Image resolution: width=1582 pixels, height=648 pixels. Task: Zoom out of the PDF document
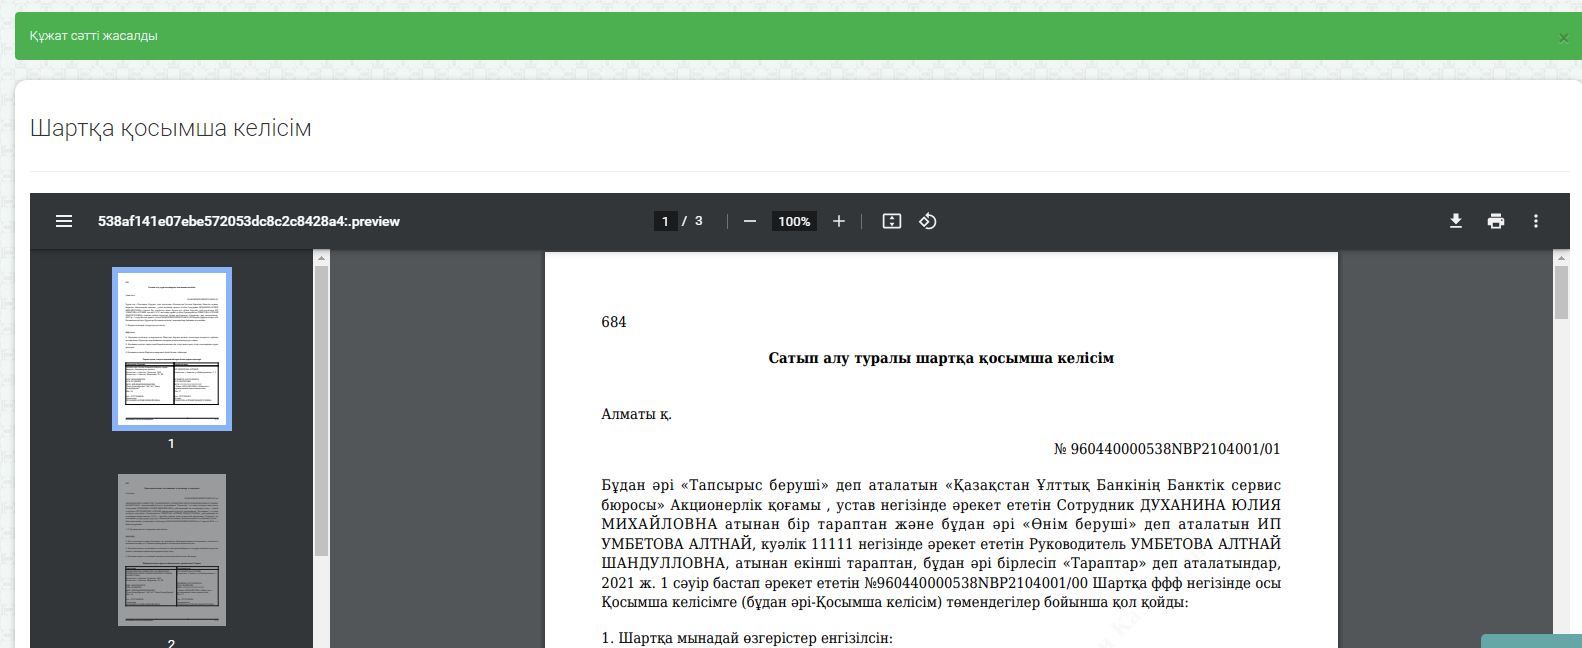click(x=750, y=221)
